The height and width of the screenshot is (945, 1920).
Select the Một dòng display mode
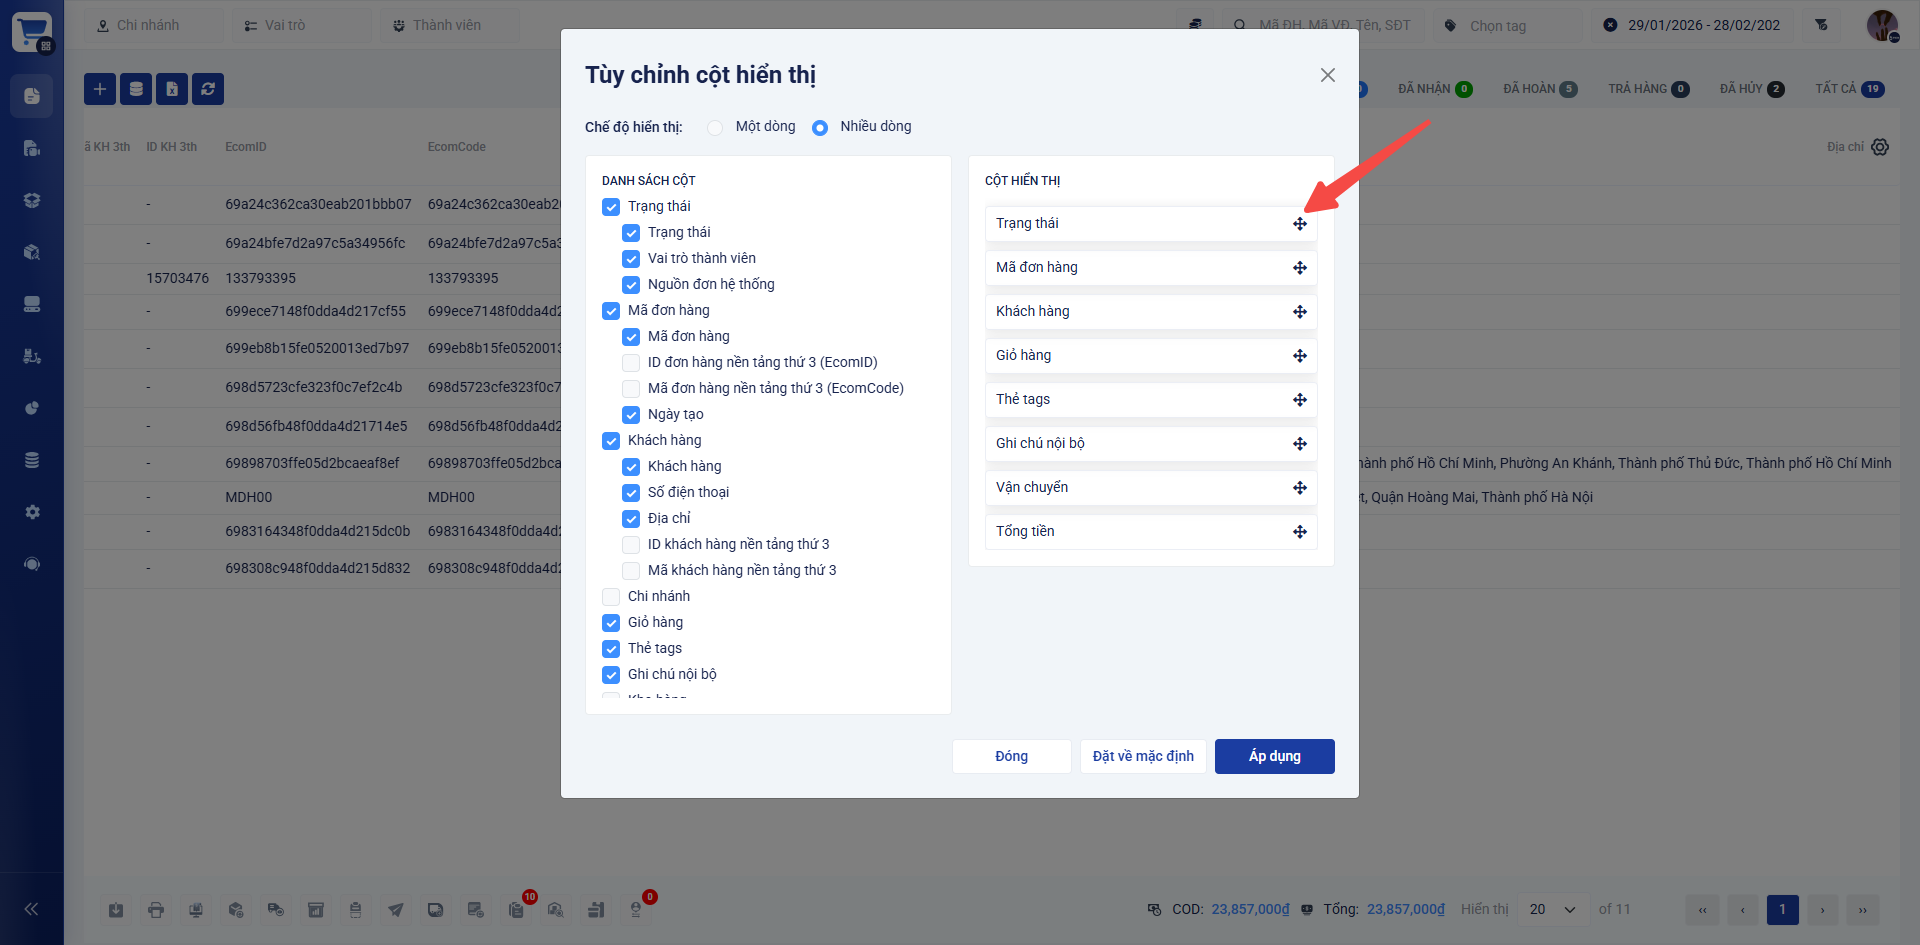pos(715,127)
